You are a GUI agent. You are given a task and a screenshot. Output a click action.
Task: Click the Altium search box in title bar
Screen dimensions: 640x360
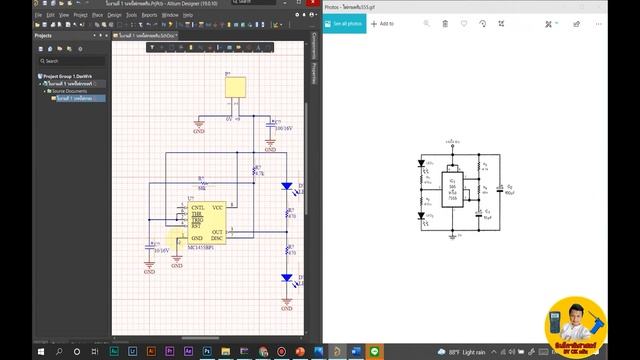coord(253,2)
